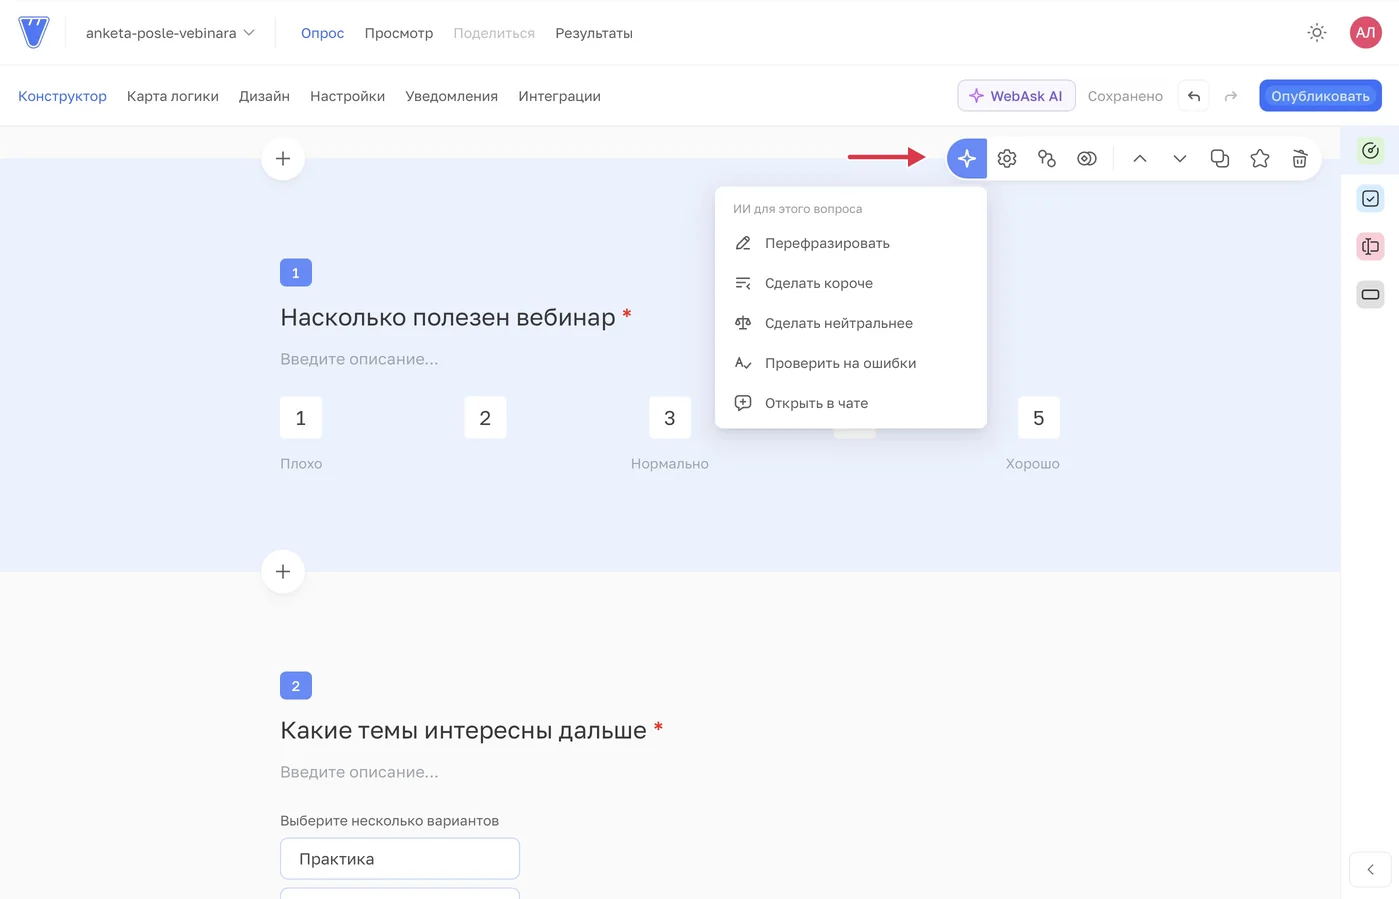The height and width of the screenshot is (899, 1399).
Task: Open the Настройки tab
Action: [347, 96]
